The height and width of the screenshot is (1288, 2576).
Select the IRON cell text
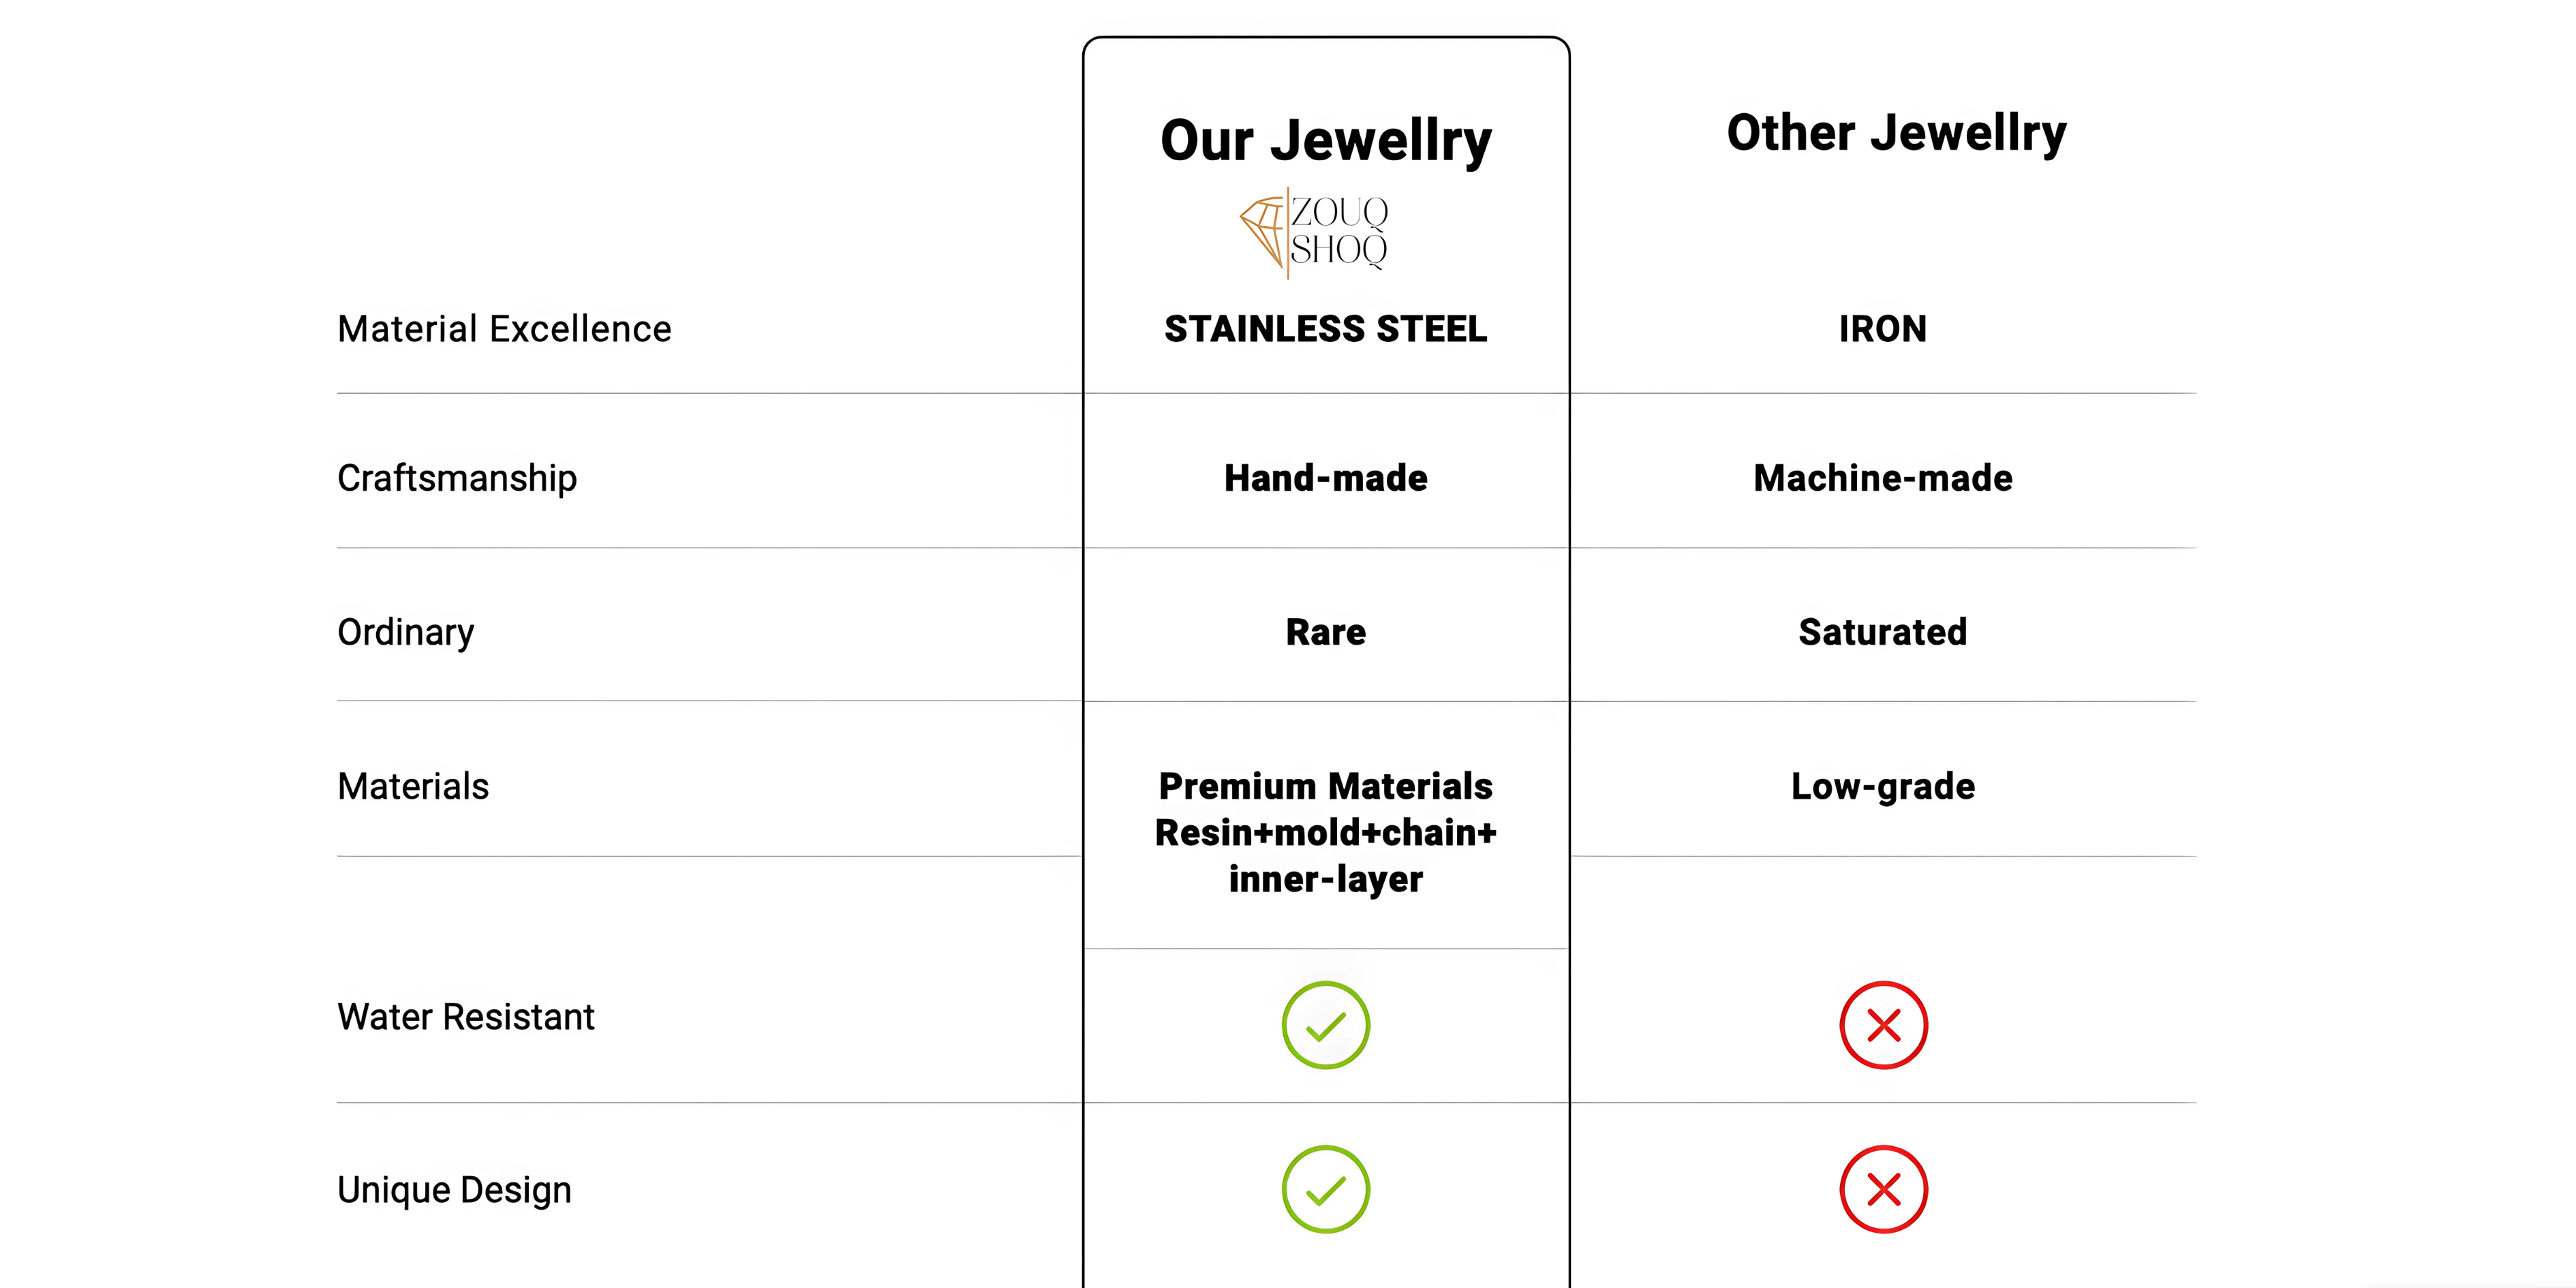pyautogui.click(x=1883, y=329)
